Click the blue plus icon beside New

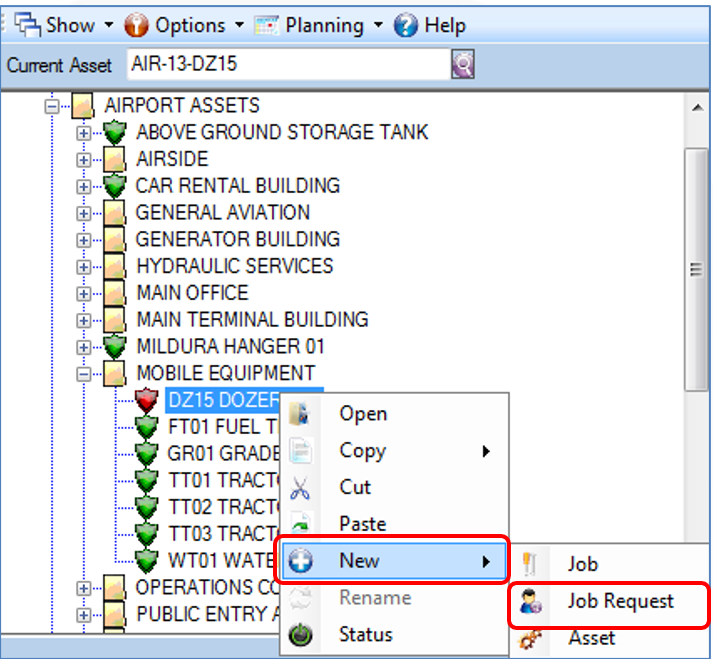click(301, 561)
